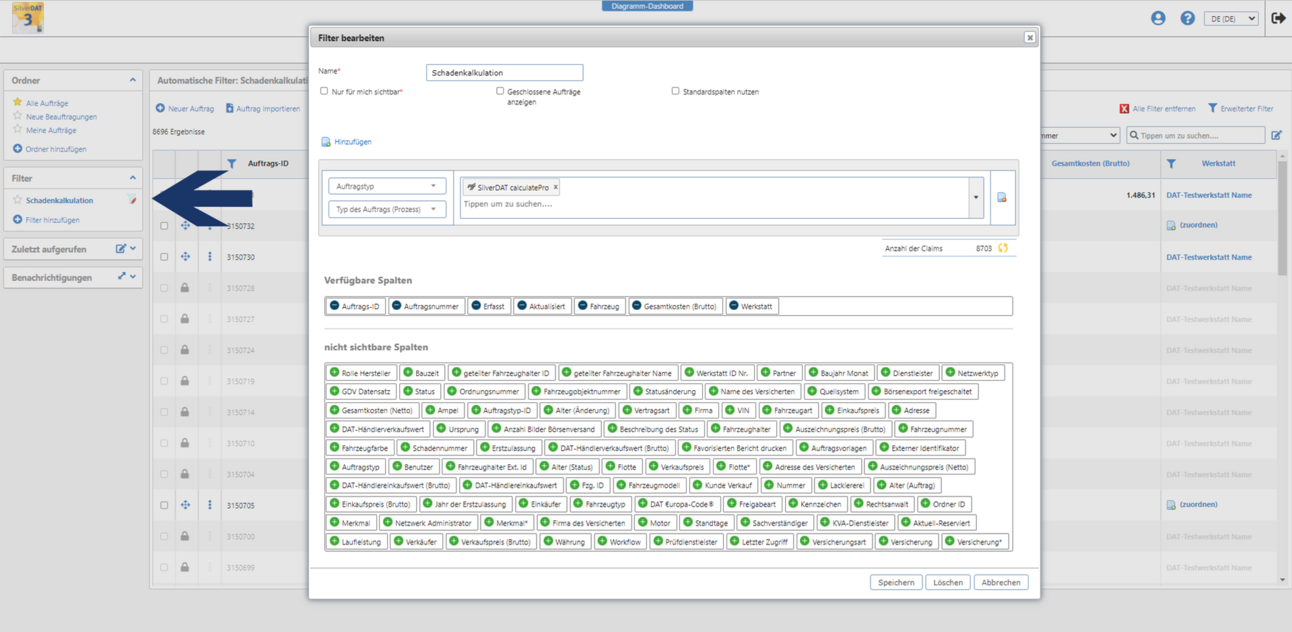Screen dimensions: 1292x632
Task: Check Standardspalten nutzen option
Action: tap(675, 91)
